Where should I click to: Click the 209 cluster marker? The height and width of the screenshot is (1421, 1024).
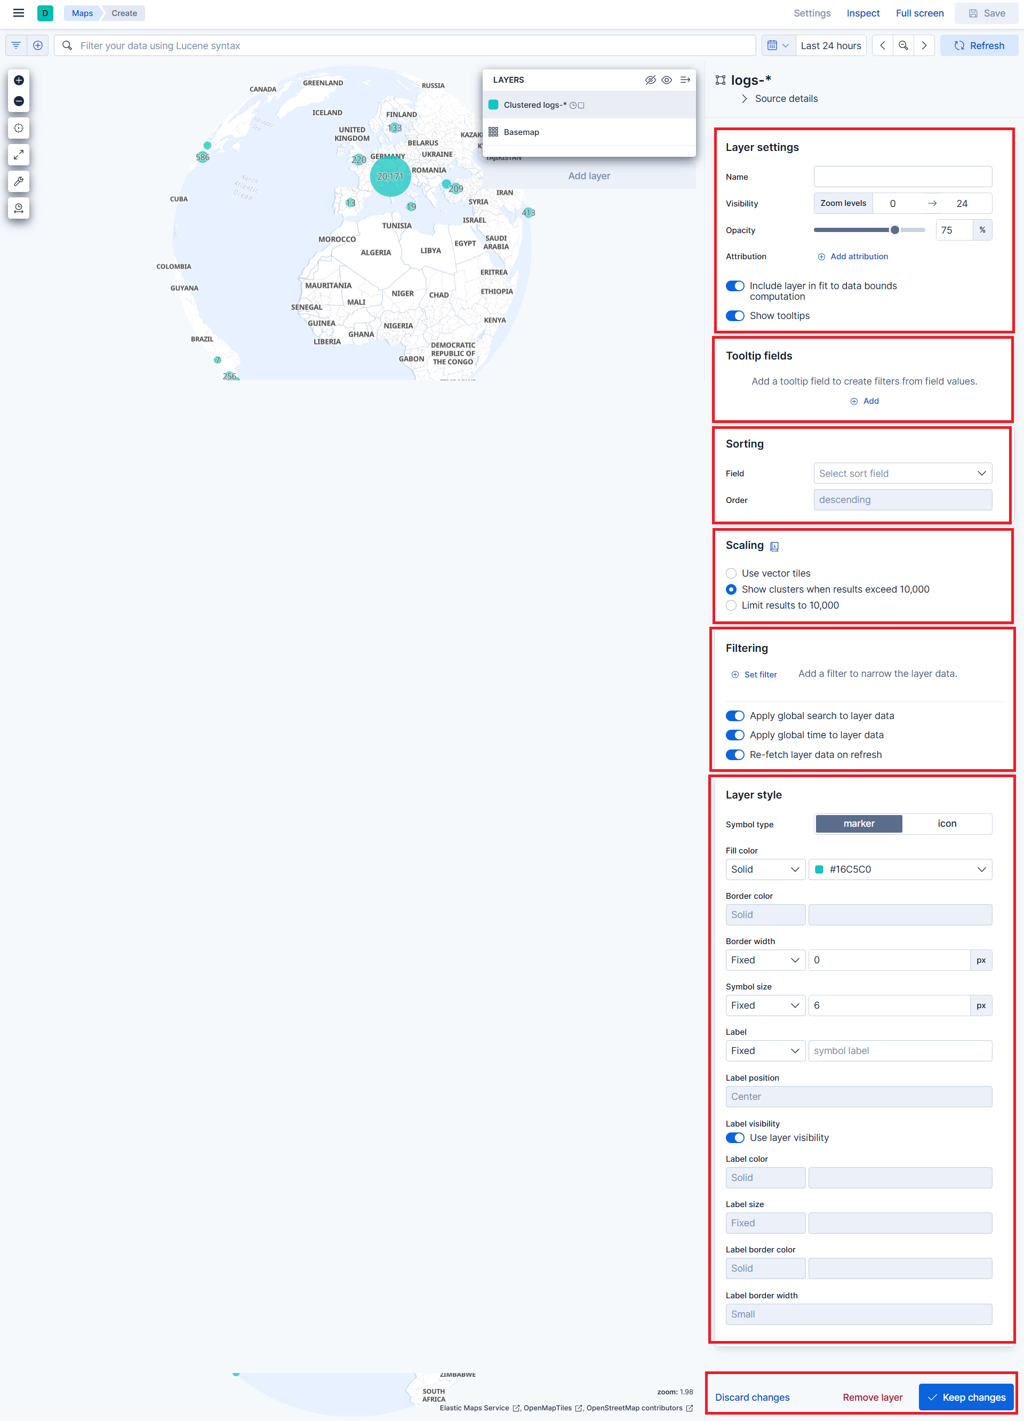coord(455,188)
